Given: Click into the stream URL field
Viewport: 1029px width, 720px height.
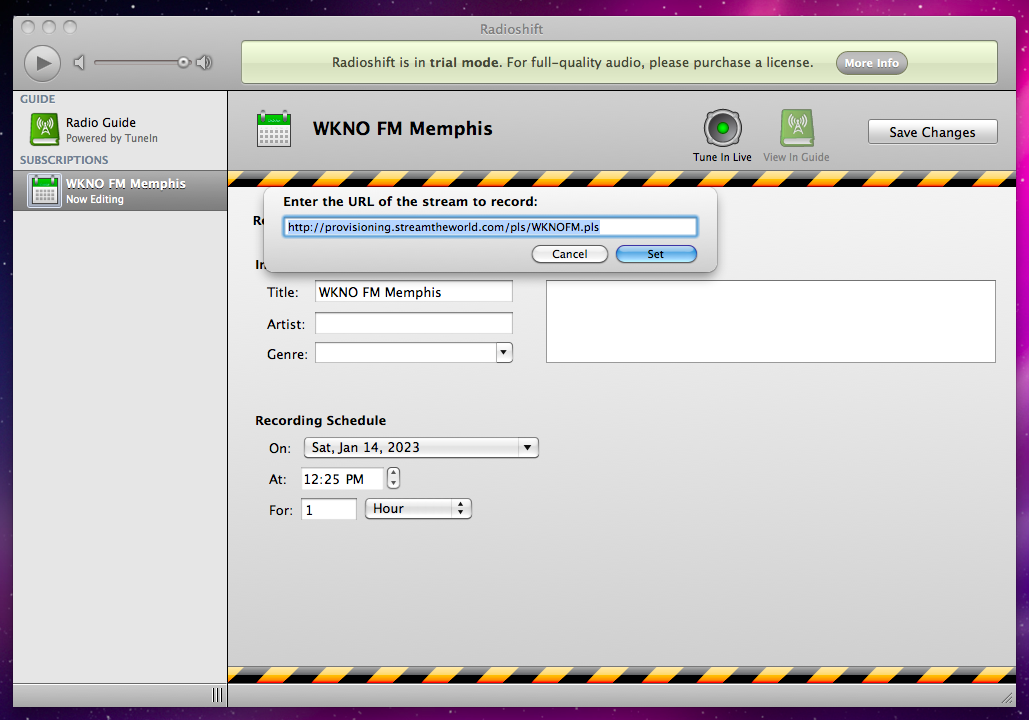Looking at the screenshot, I should coord(490,227).
